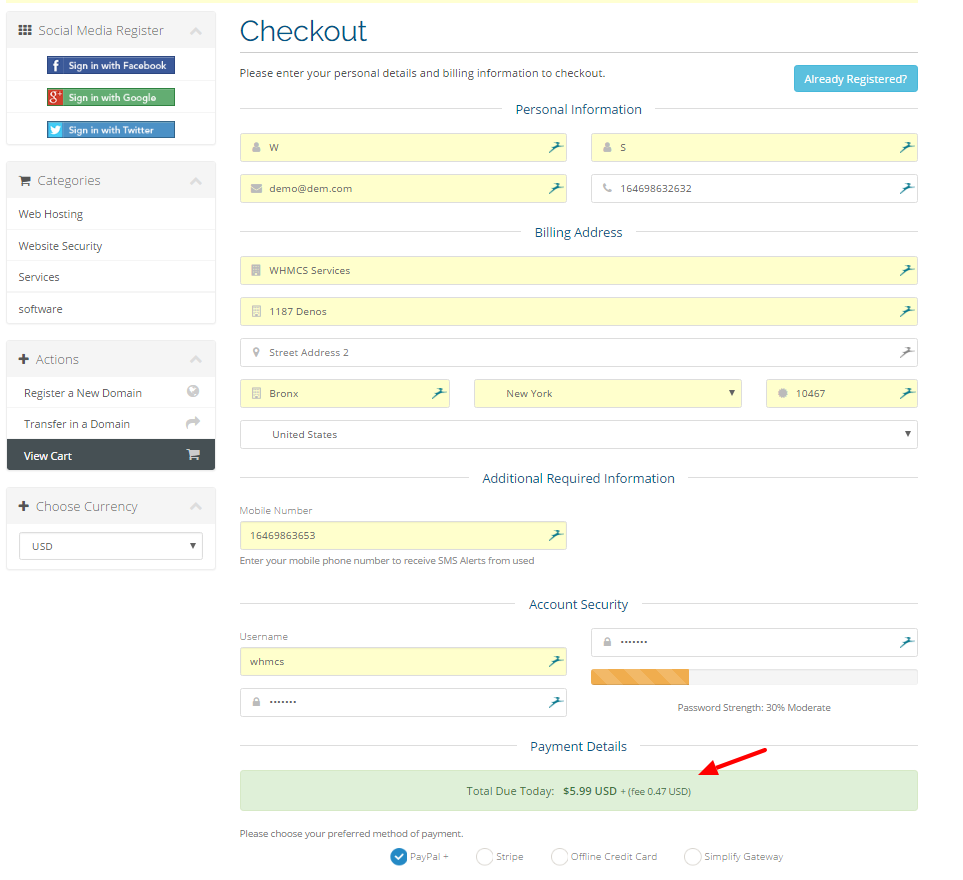This screenshot has height=880, width=963.
Task: Open the New York state dropdown
Action: point(607,393)
